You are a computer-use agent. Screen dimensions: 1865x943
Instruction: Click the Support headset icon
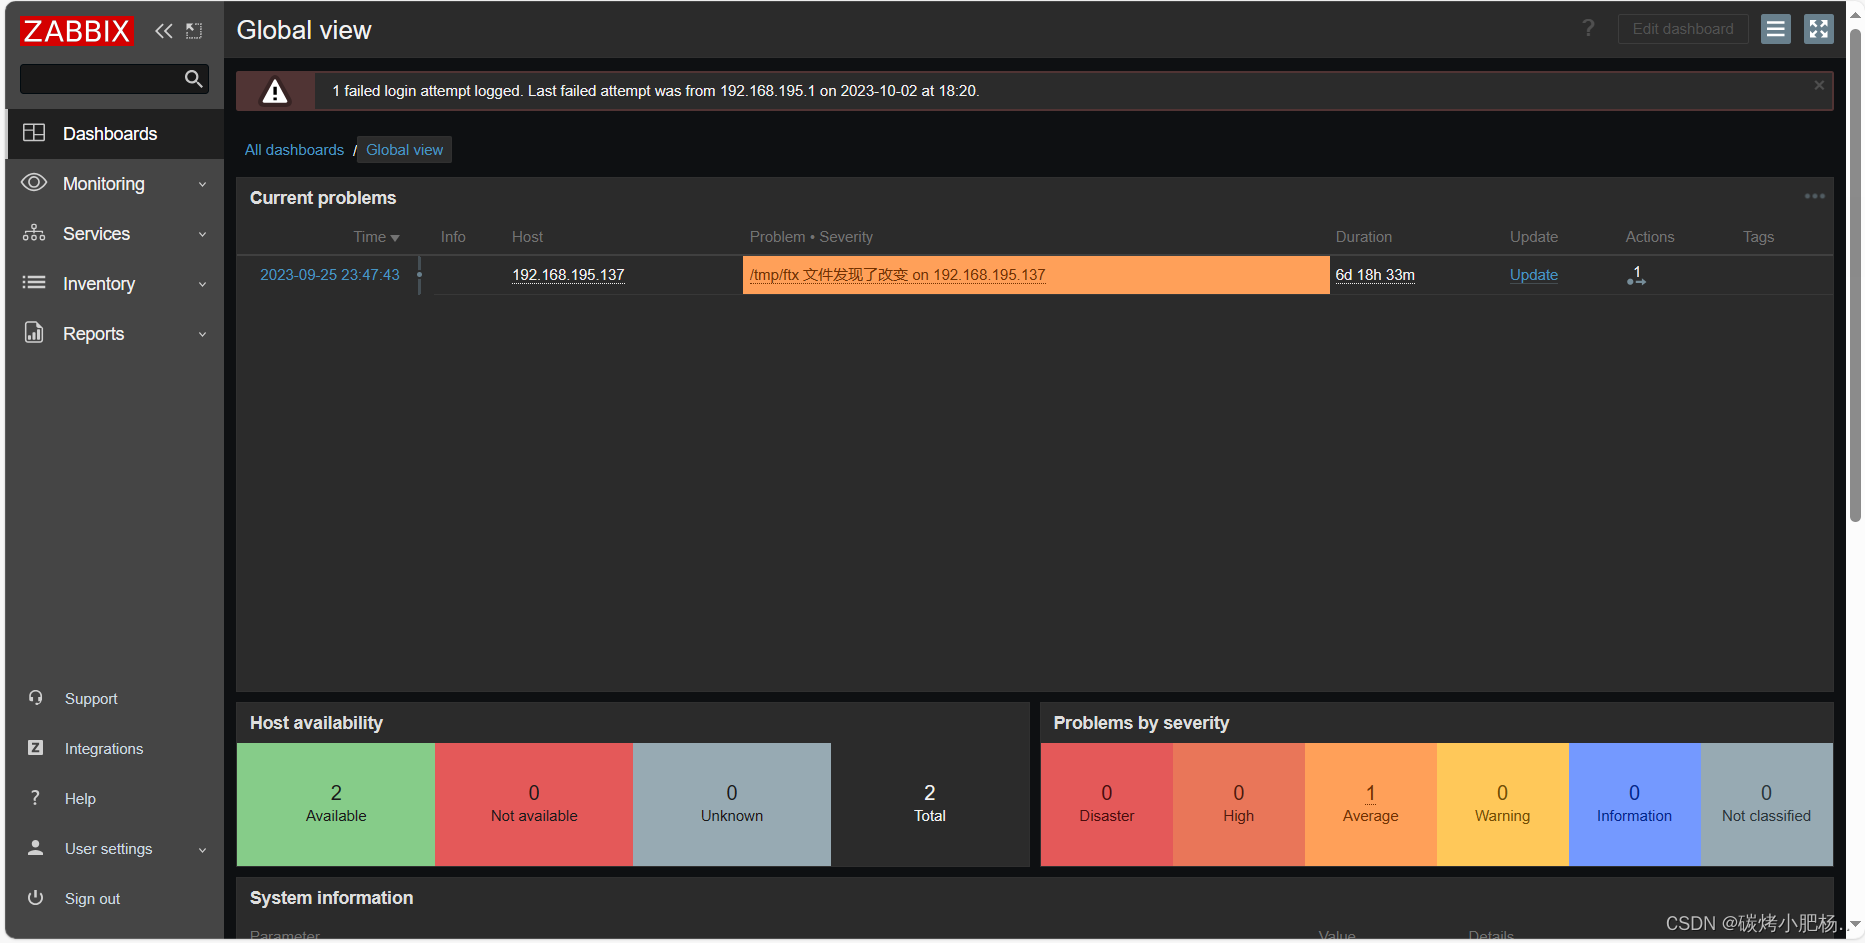point(35,698)
